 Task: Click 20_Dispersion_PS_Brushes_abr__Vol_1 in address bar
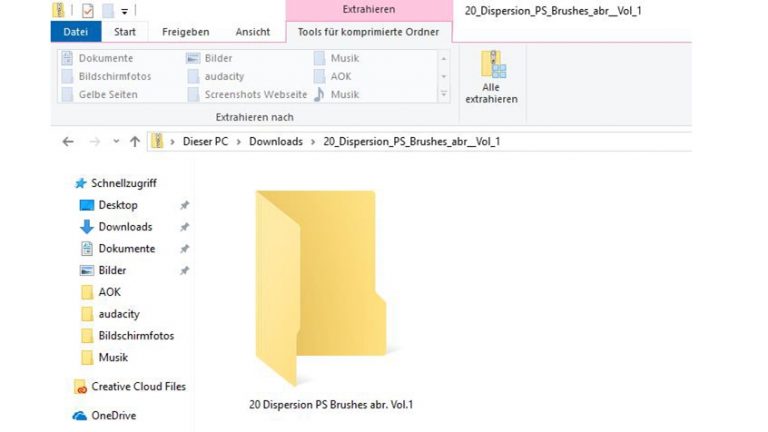pos(411,142)
